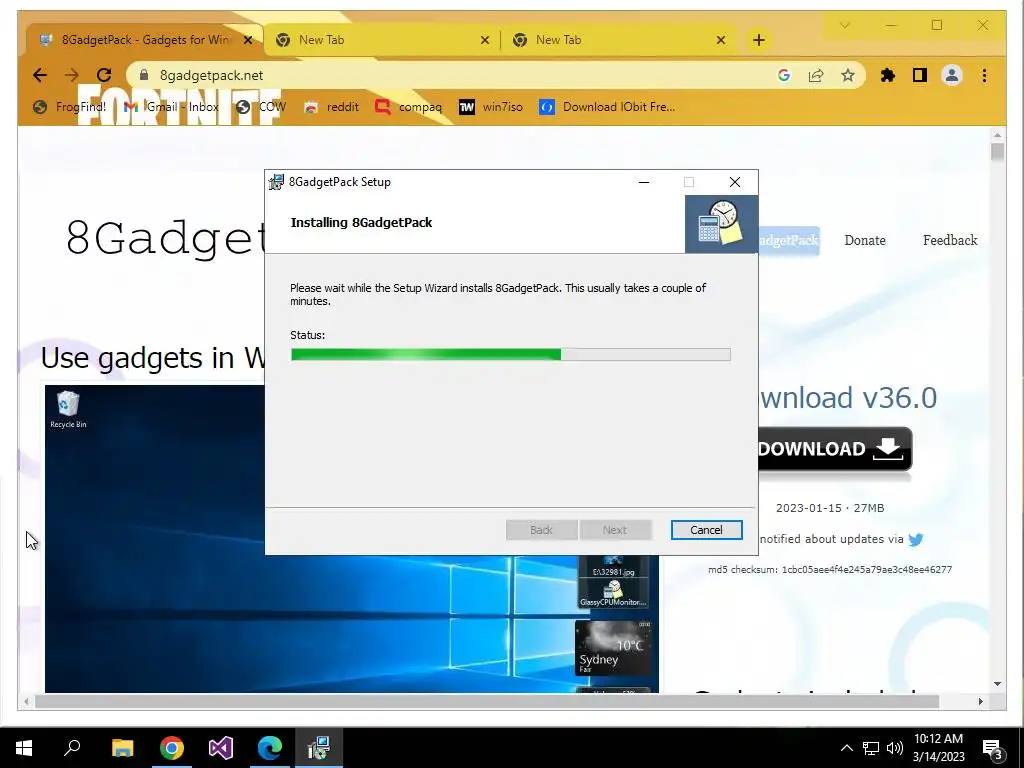This screenshot has height=768, width=1024.
Task: Click the black DOWNLOAD button
Action: click(x=834, y=449)
